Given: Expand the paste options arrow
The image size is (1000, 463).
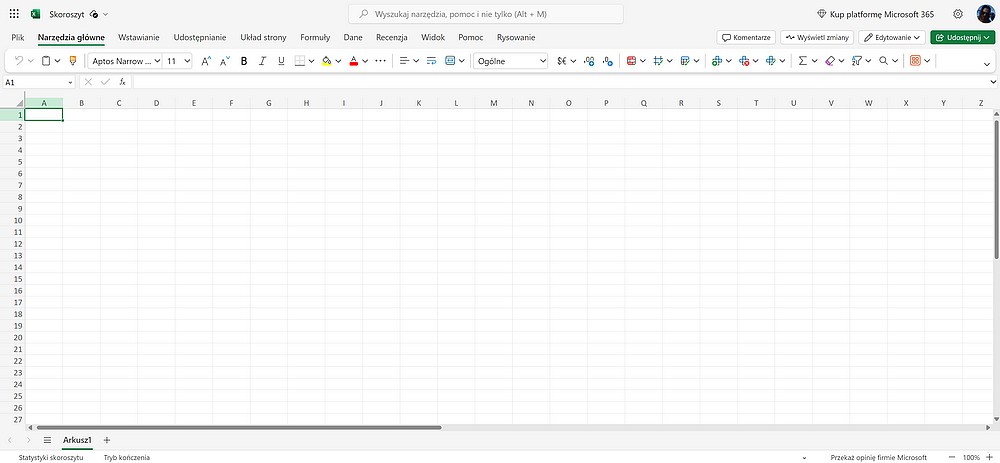Looking at the screenshot, I should click(57, 61).
